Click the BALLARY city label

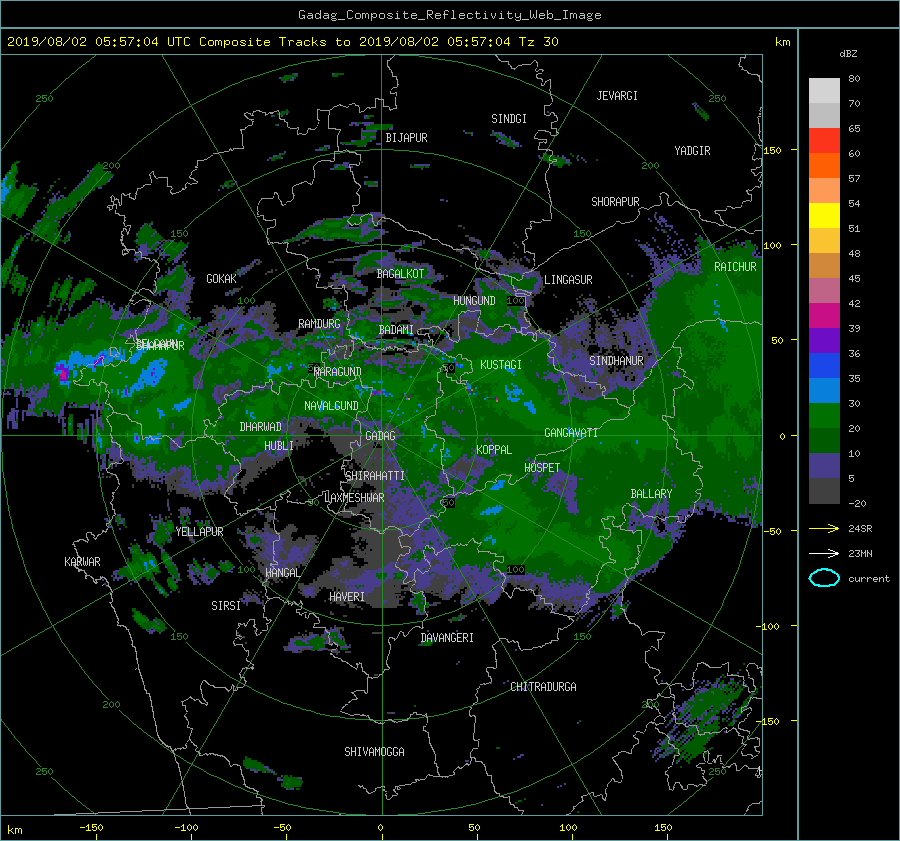(x=651, y=494)
